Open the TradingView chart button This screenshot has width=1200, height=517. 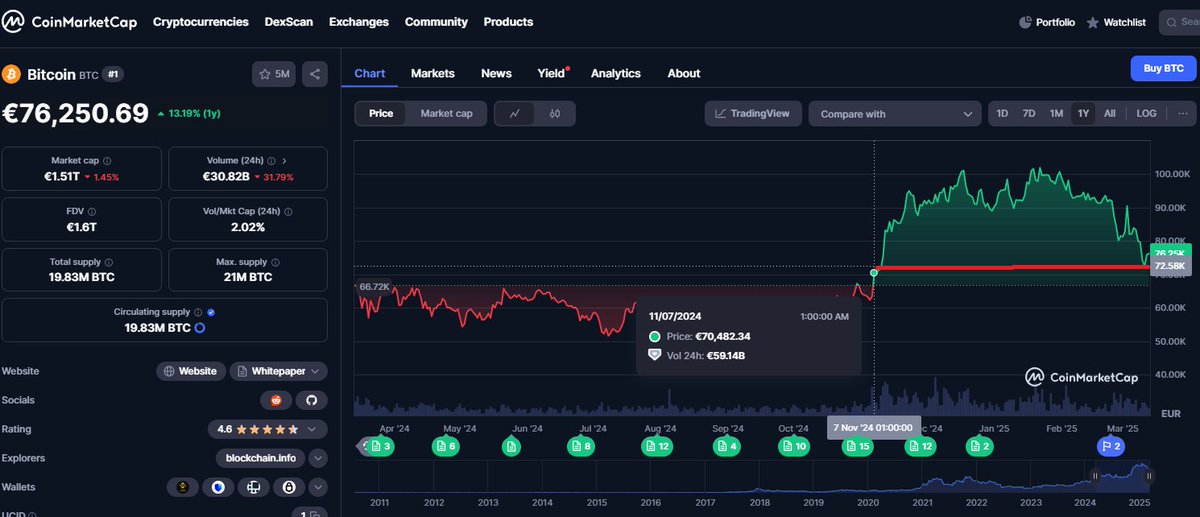pyautogui.click(x=753, y=114)
